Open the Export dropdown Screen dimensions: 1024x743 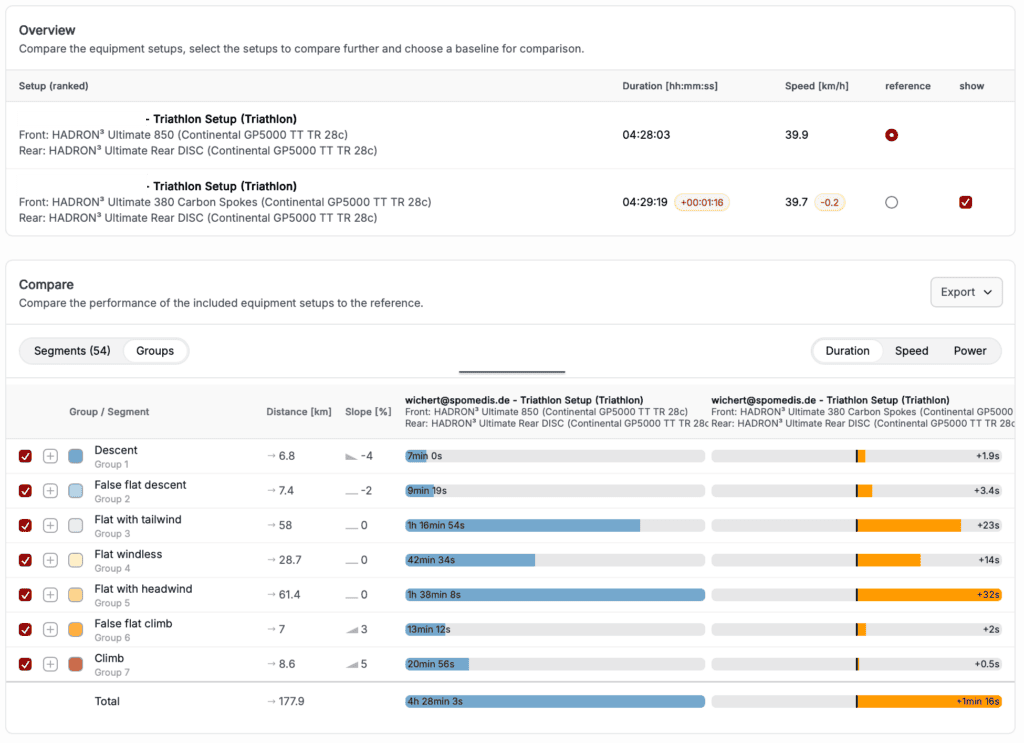pyautogui.click(x=966, y=292)
